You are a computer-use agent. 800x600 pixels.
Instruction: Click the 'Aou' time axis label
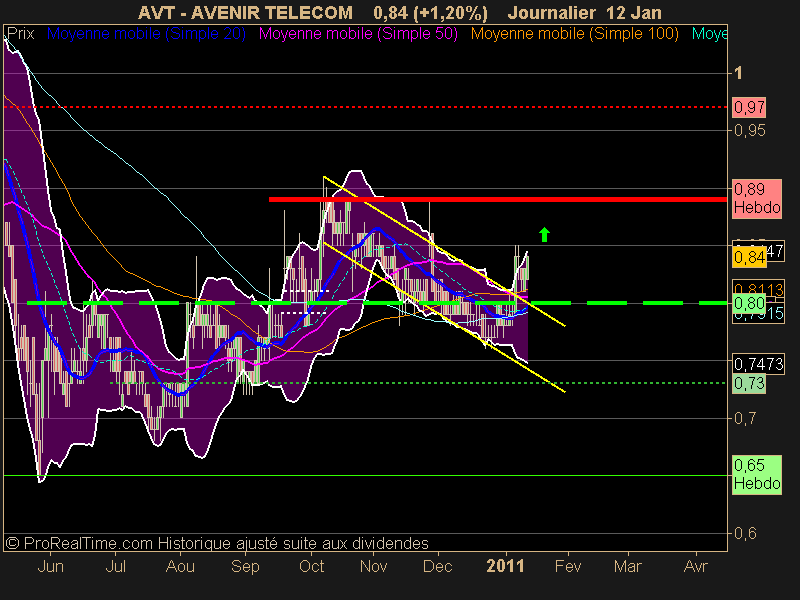point(180,566)
